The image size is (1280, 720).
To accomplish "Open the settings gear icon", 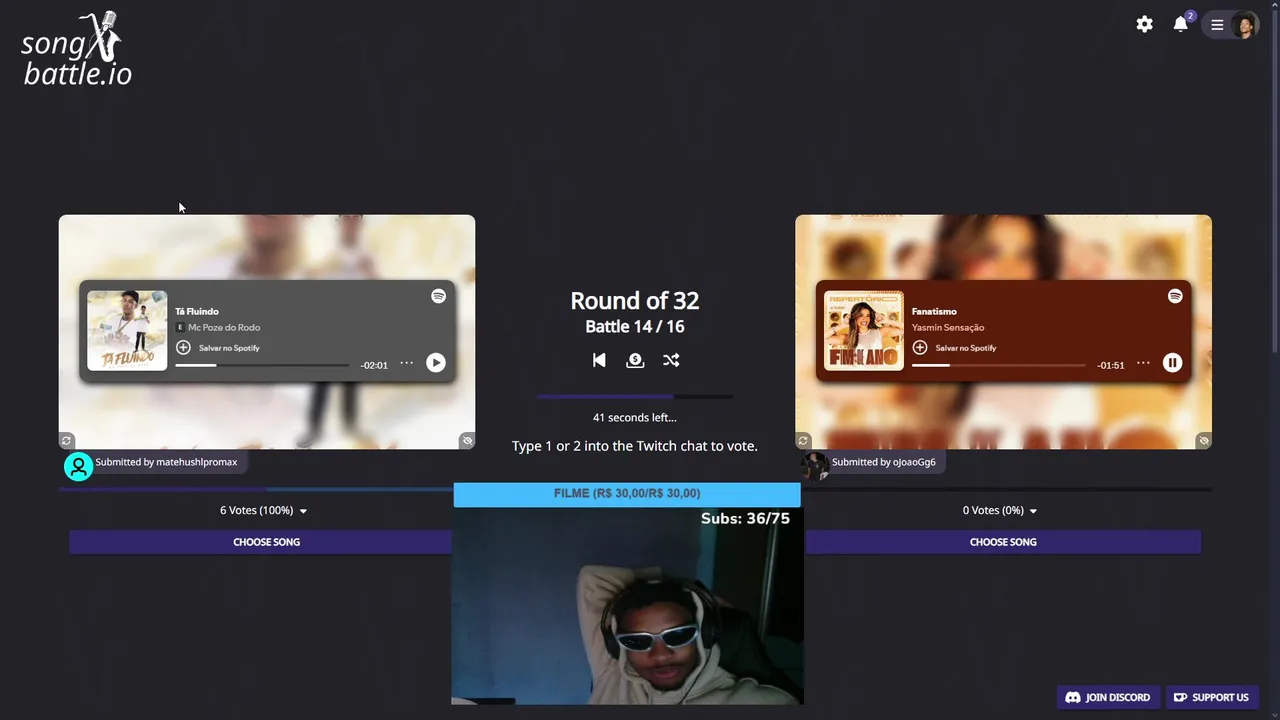I will click(1145, 24).
